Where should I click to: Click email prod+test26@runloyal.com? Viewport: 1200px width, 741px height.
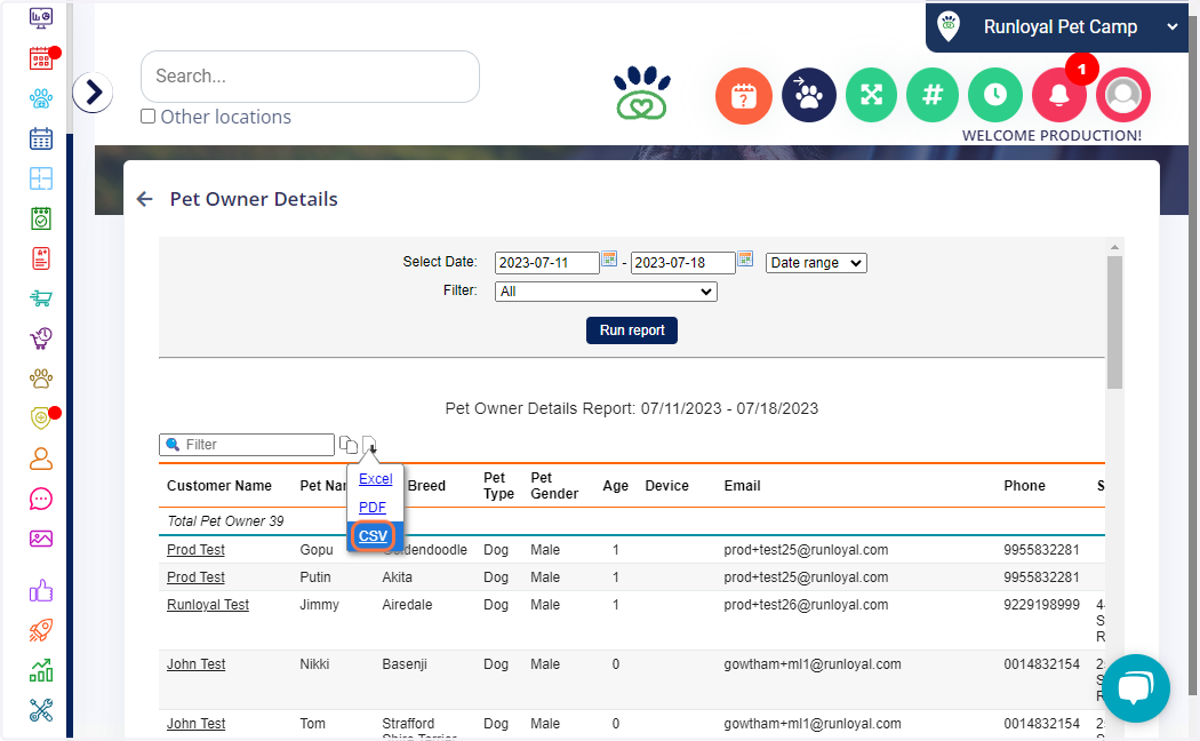(806, 605)
